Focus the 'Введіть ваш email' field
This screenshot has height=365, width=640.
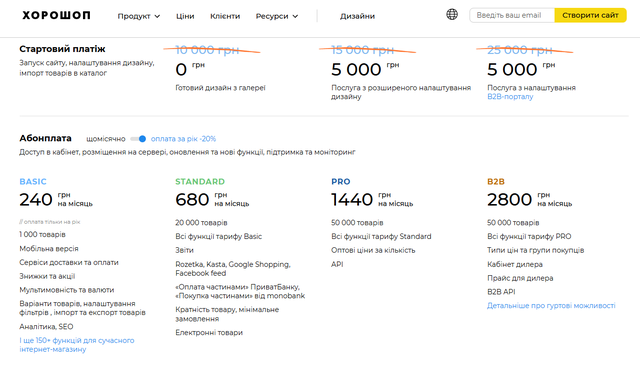tap(512, 15)
